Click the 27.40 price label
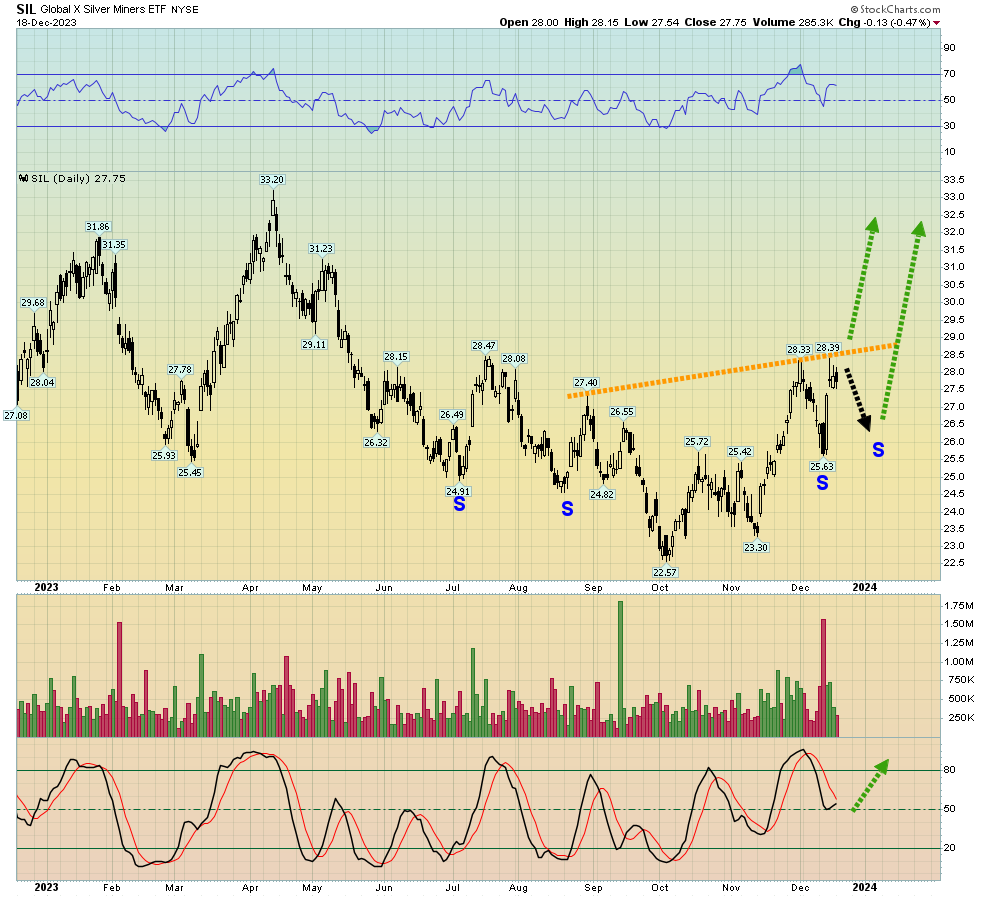 [x=586, y=383]
